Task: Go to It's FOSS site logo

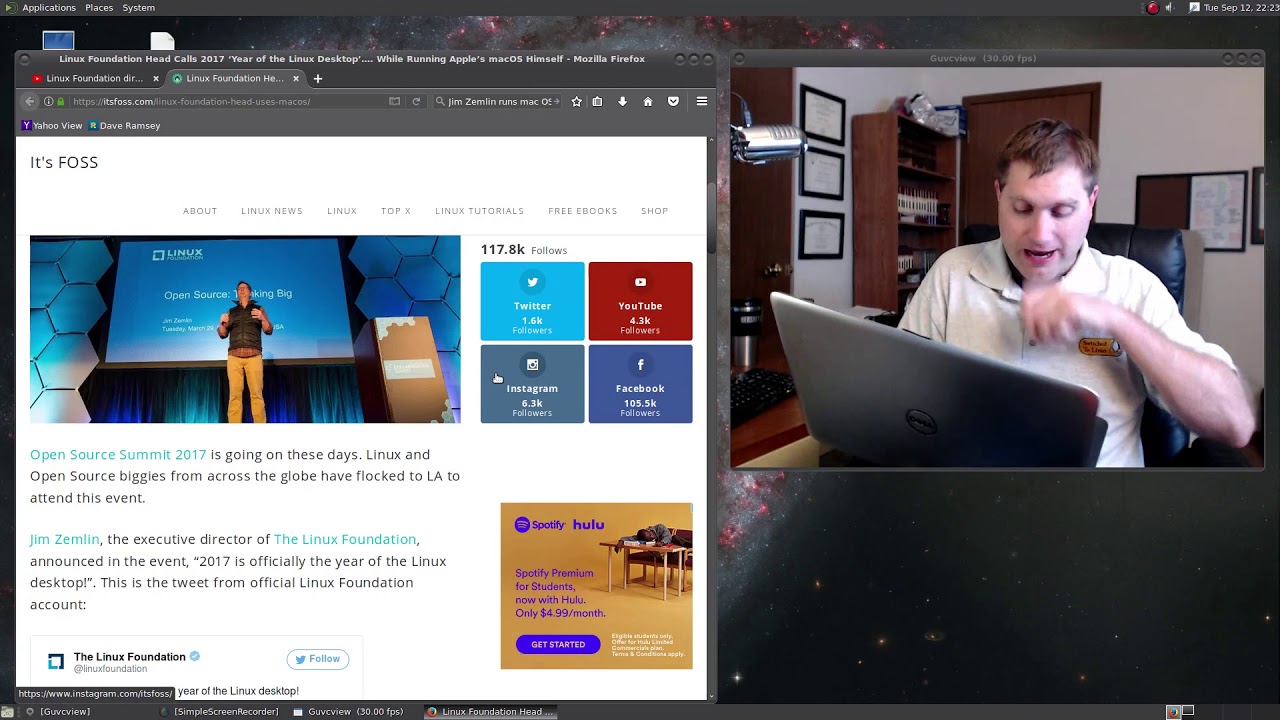Action: pos(64,162)
